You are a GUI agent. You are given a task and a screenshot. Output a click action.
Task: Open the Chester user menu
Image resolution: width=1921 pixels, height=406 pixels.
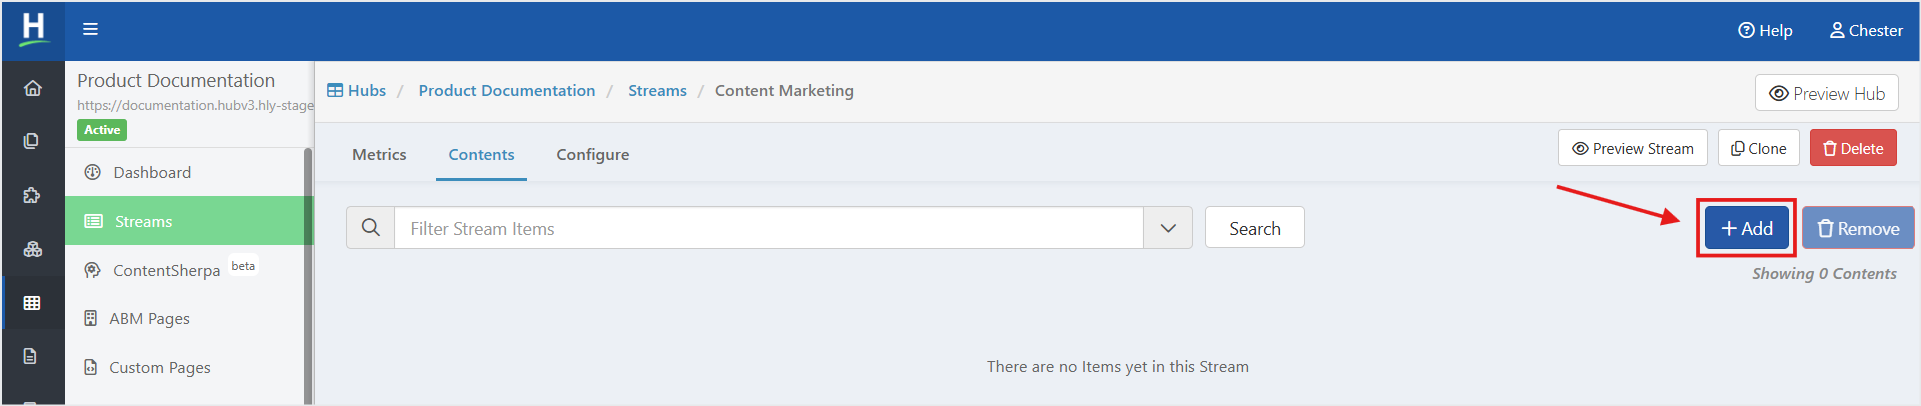click(x=1866, y=30)
